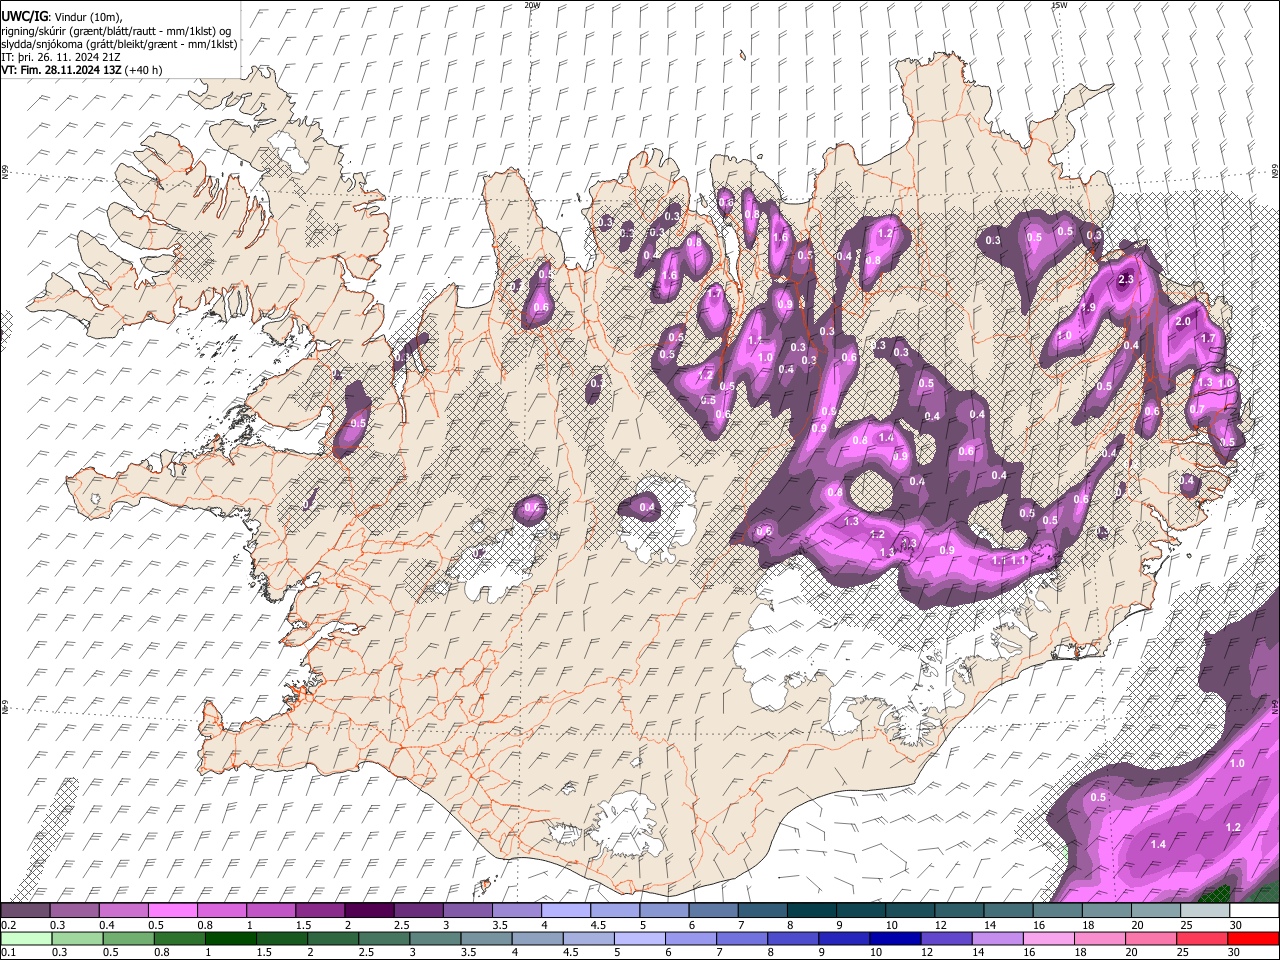Image resolution: width=1280 pixels, height=960 pixels.
Task: Click the '2.0' precipitation value in the east
Action: pos(1183,322)
